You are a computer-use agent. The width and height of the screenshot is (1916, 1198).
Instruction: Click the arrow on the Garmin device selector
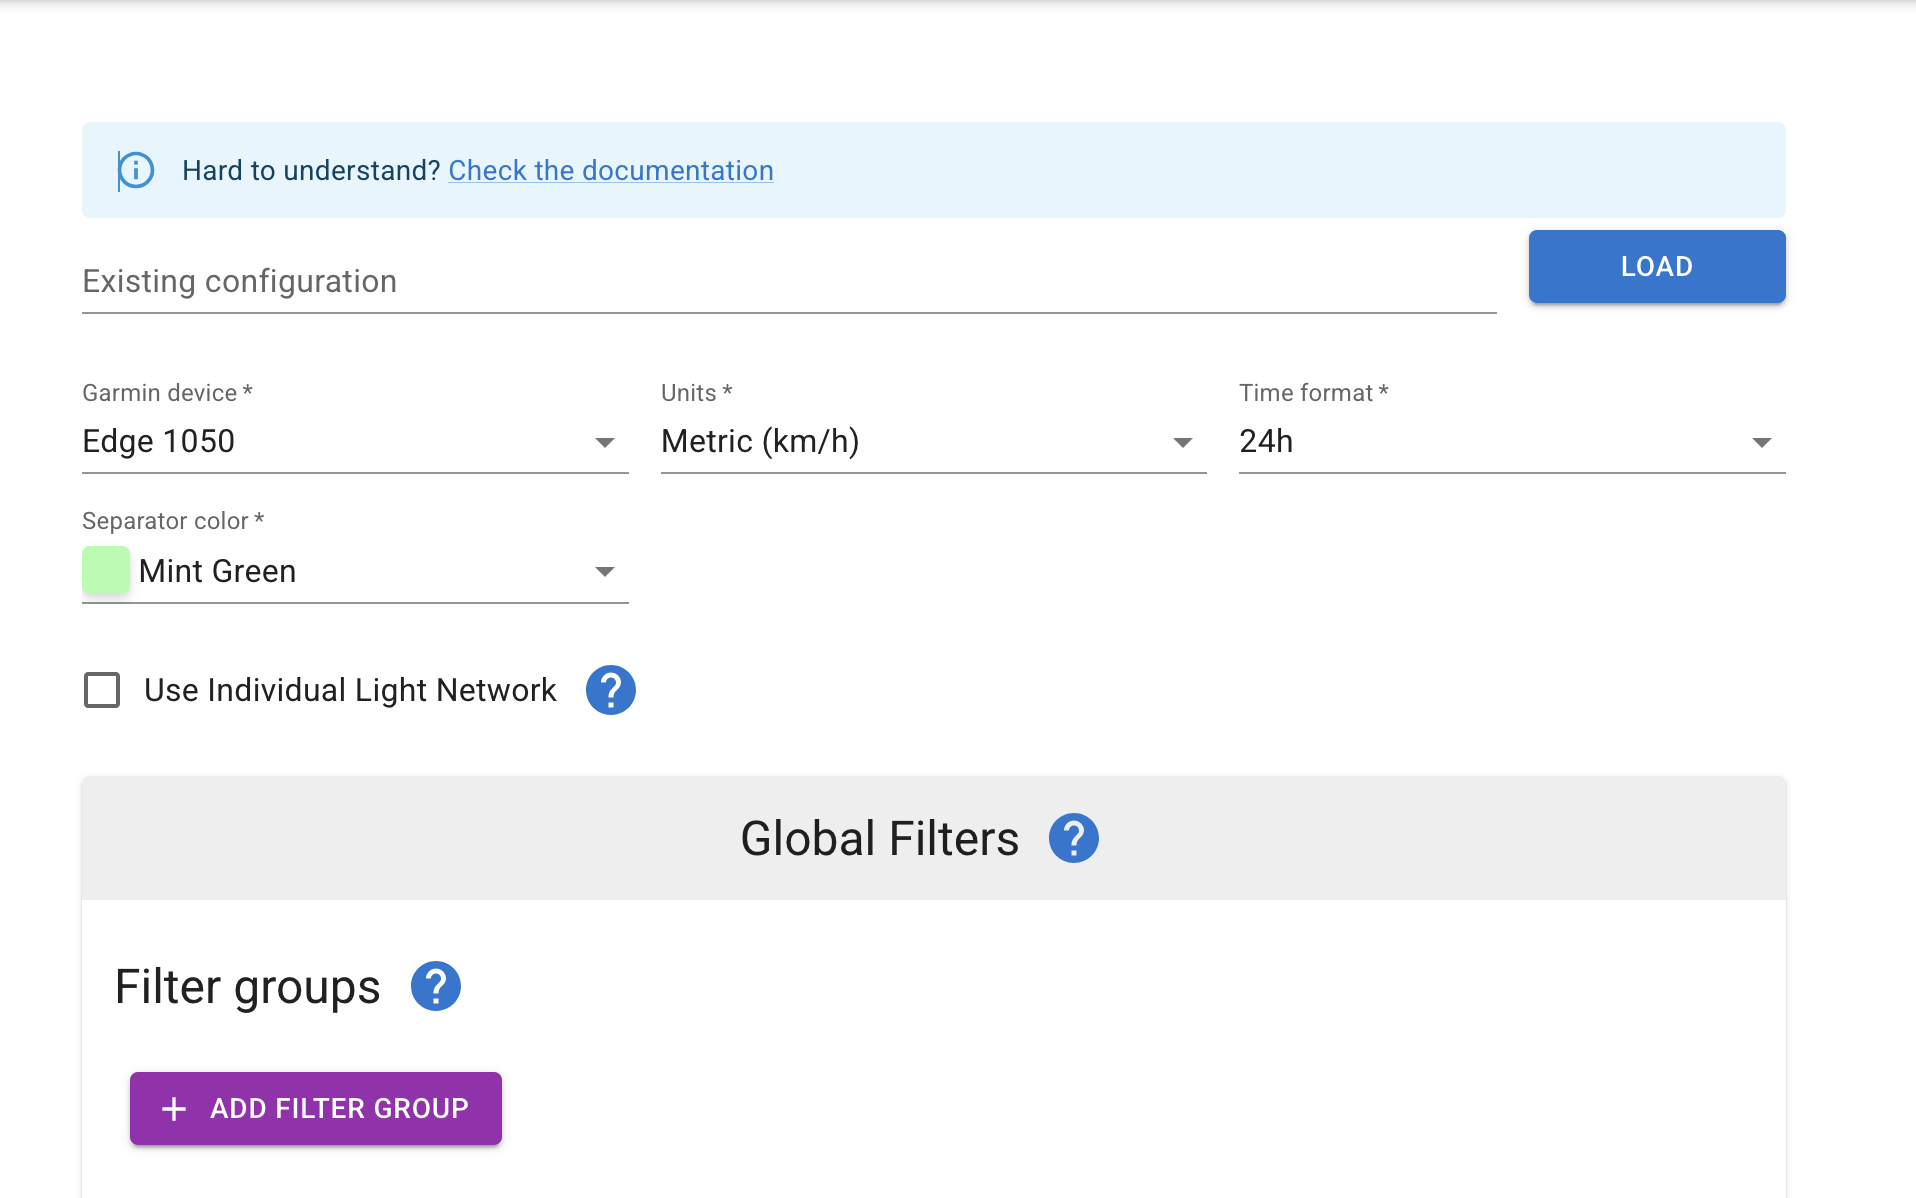tap(604, 442)
